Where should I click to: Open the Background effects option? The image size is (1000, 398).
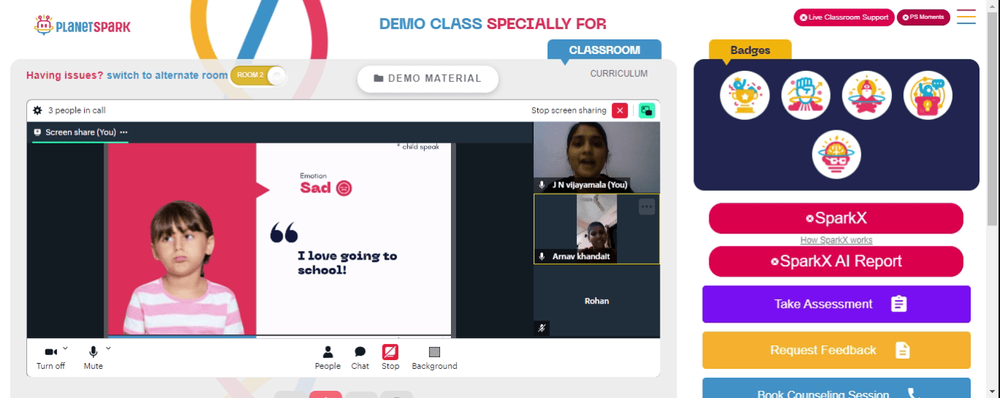point(434,358)
